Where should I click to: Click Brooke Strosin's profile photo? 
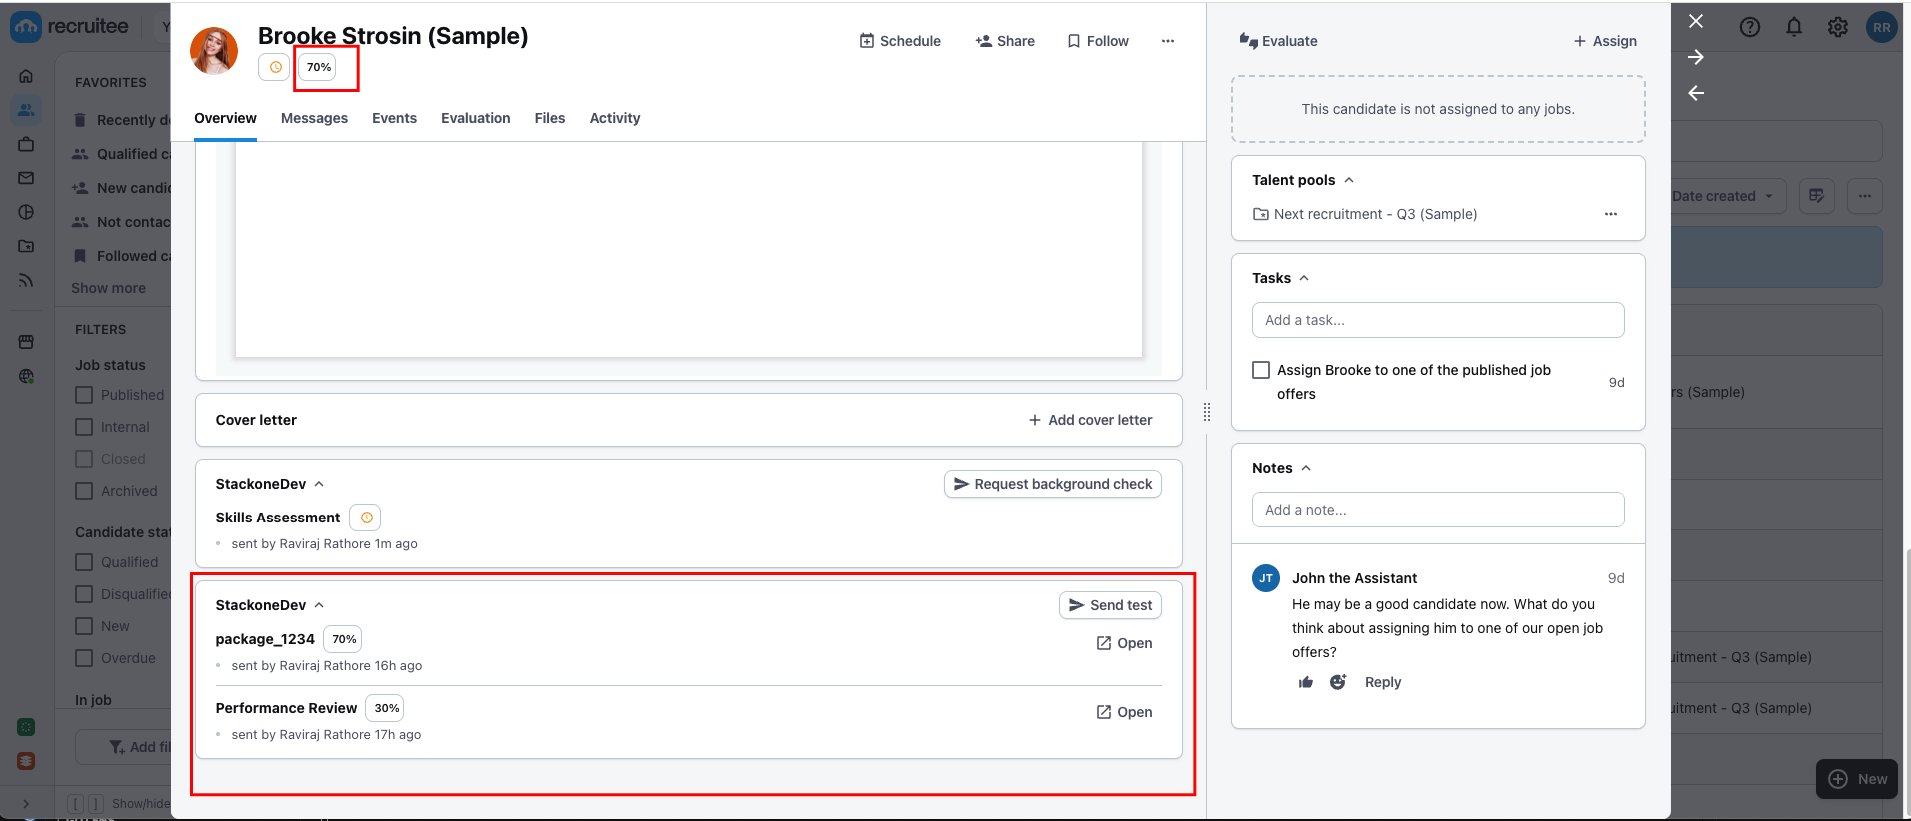coord(214,51)
